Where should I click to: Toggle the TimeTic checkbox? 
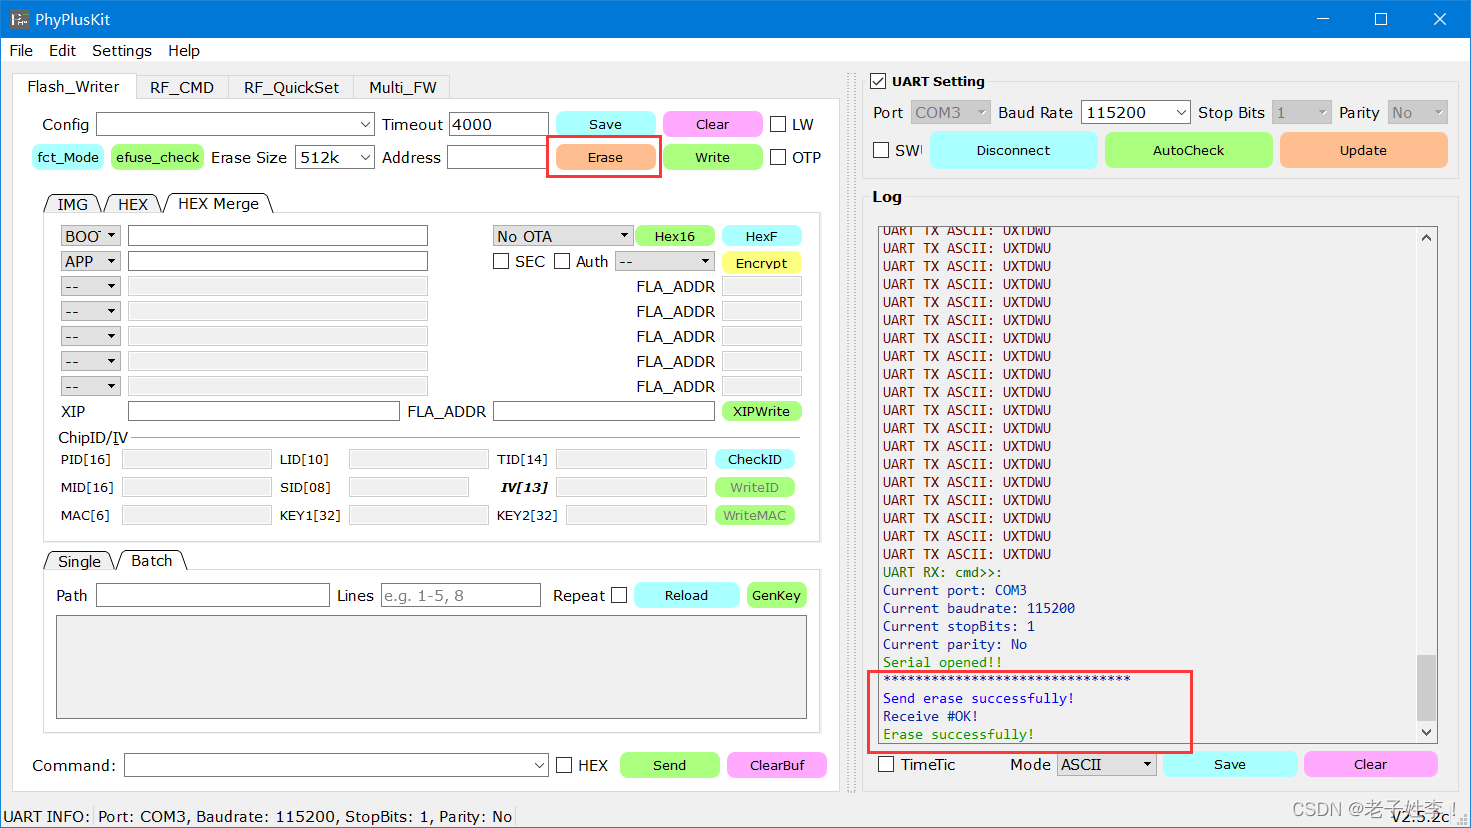tap(886, 764)
